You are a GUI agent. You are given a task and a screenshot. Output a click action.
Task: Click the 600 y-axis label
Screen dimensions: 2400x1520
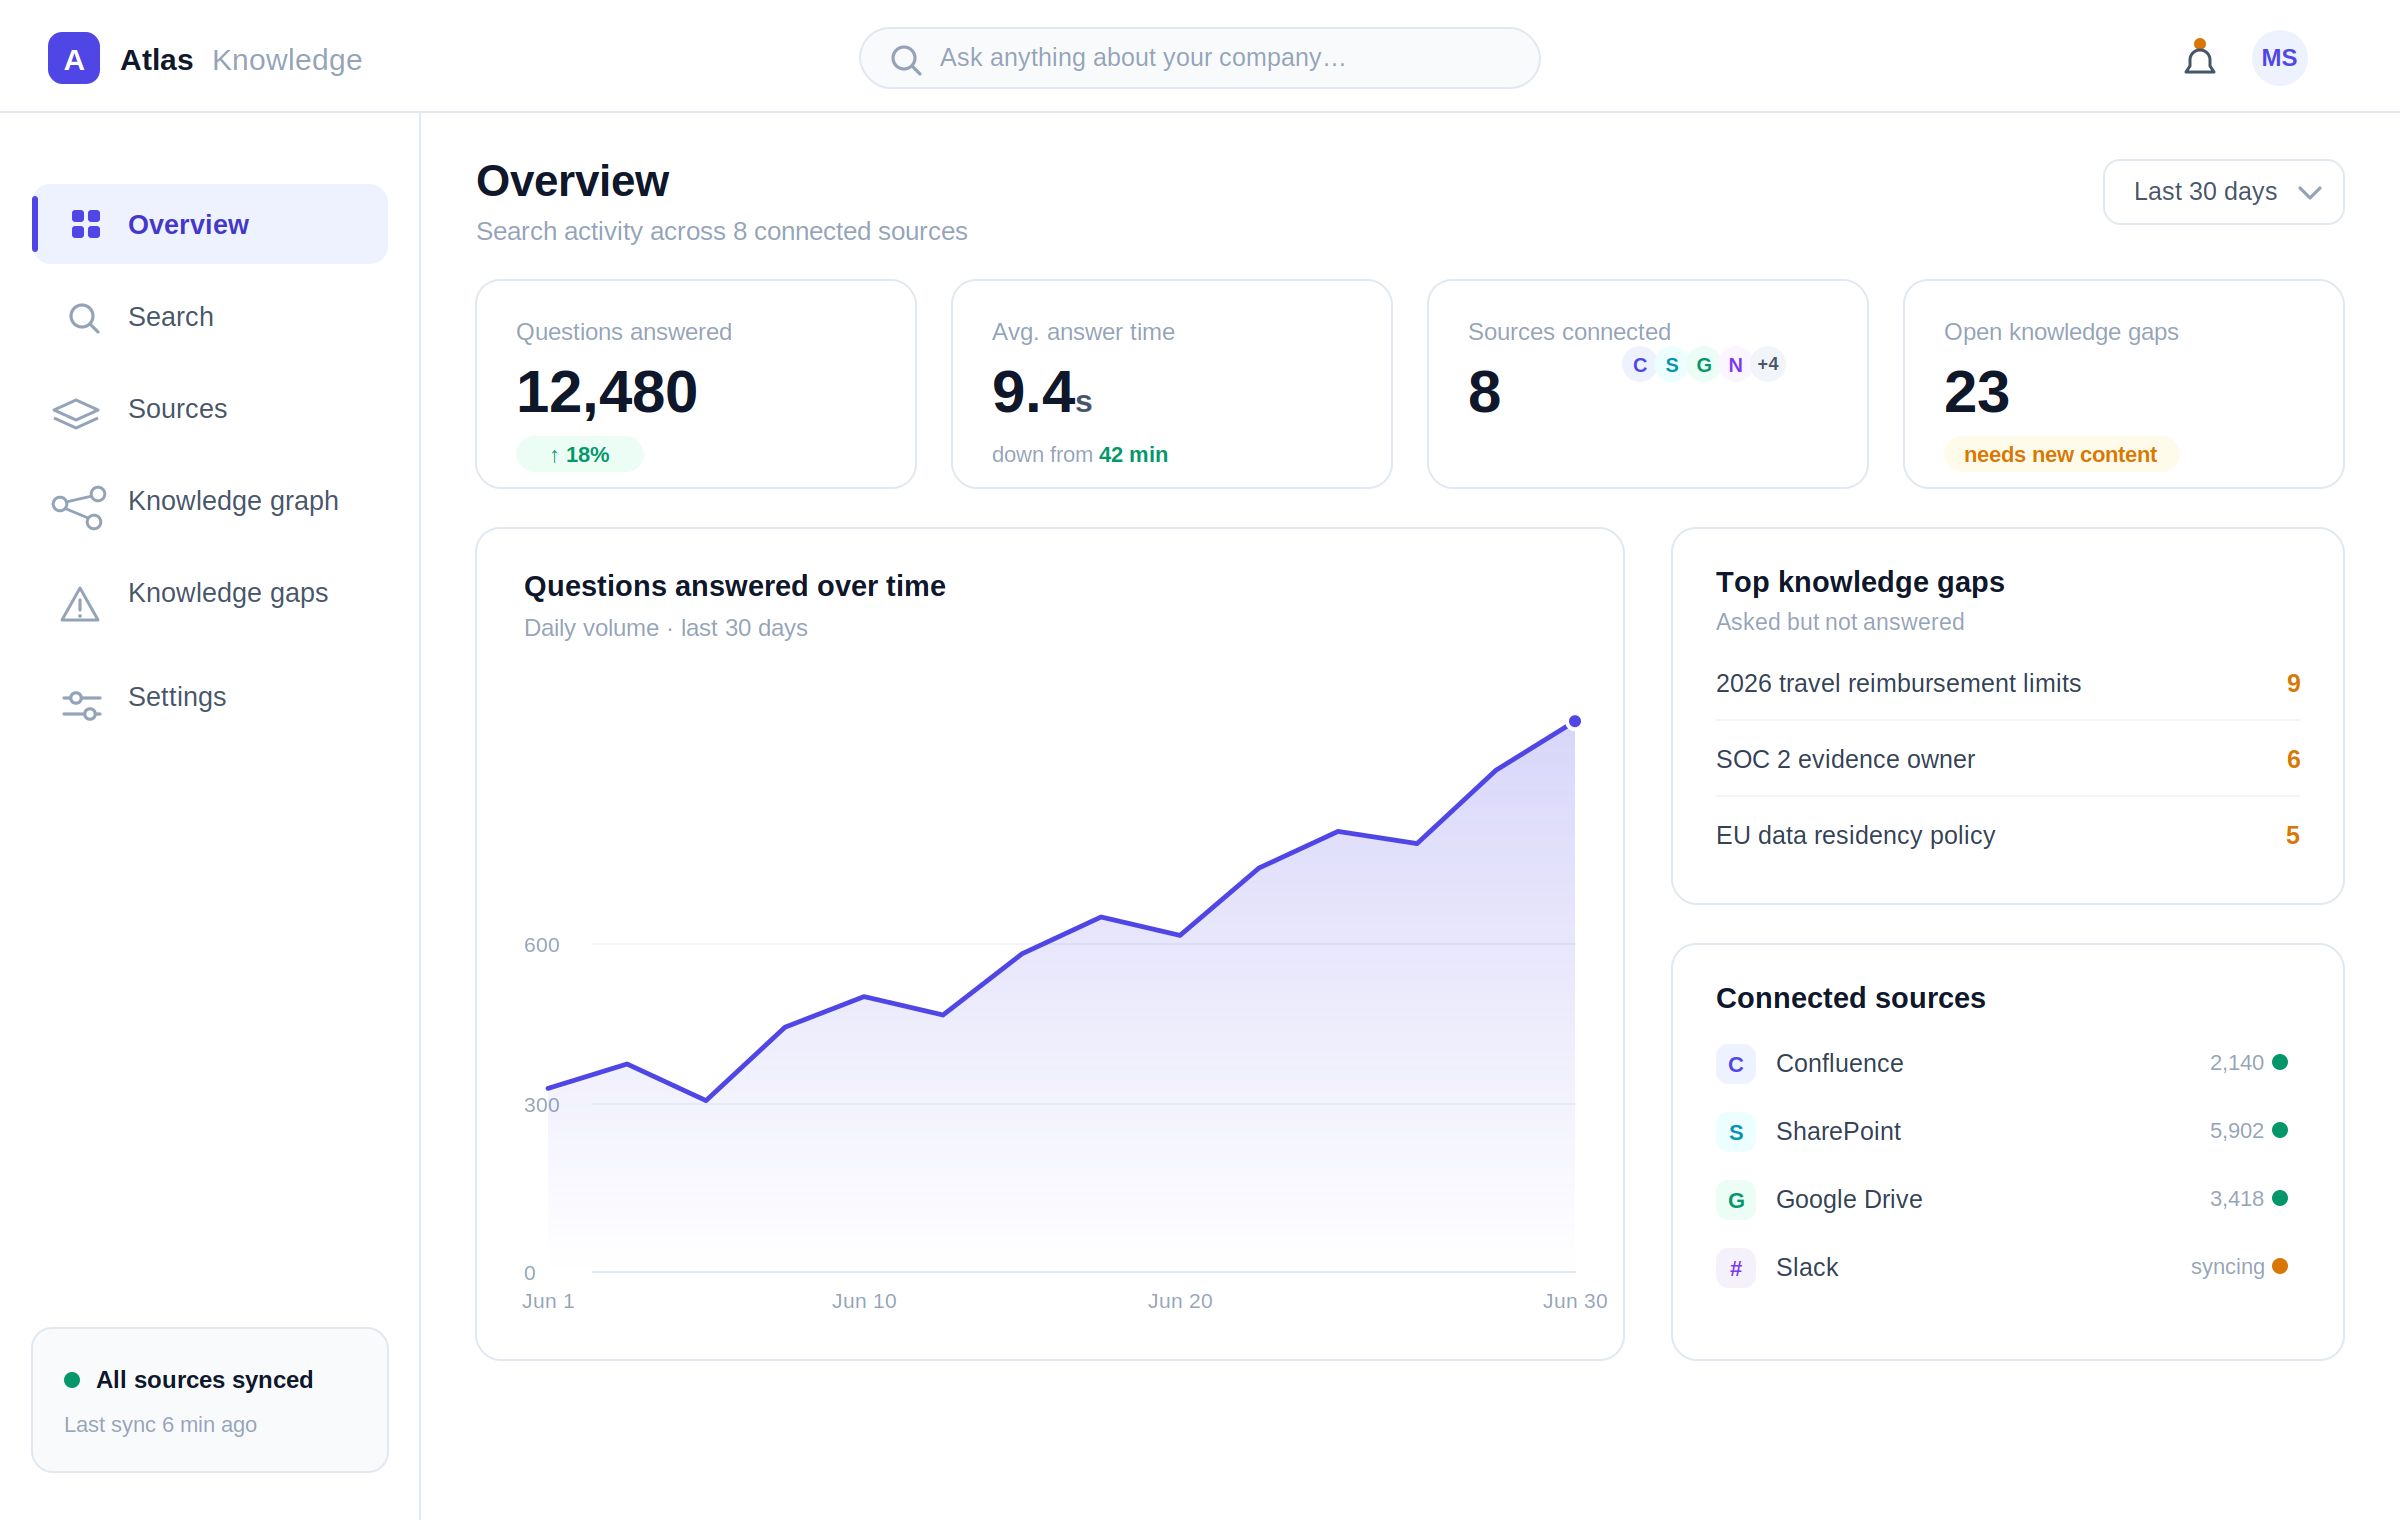click(541, 945)
